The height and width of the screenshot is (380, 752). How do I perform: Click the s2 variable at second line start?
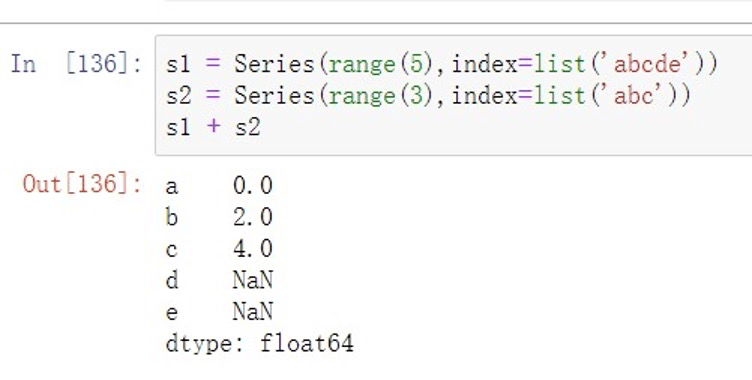point(178,96)
